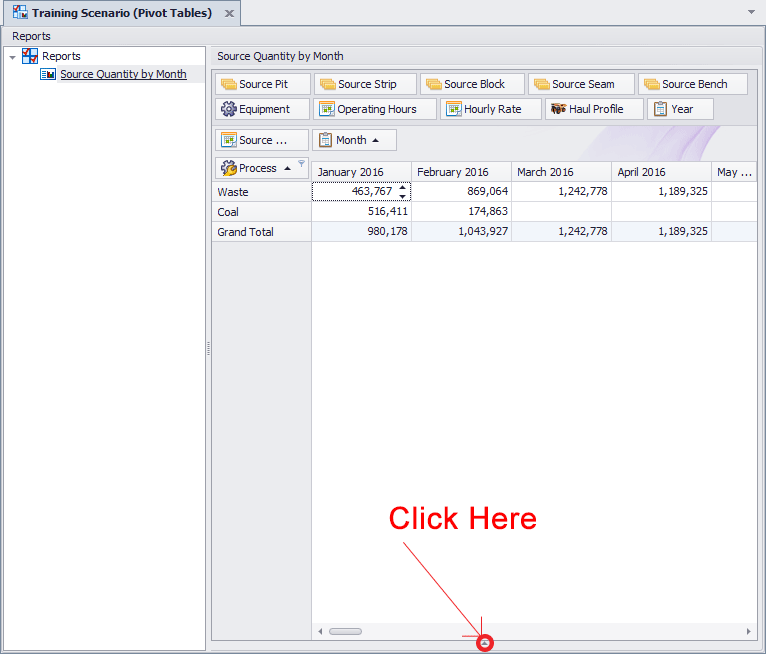
Task: Open the Process field filter funnel
Action: tap(301, 163)
